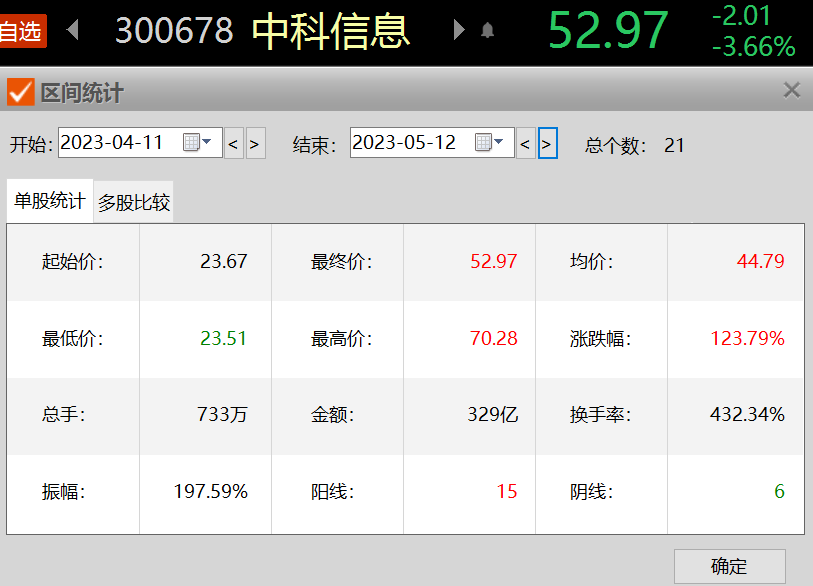Click the 开始 label
Screen dimensions: 813x586
(31, 145)
